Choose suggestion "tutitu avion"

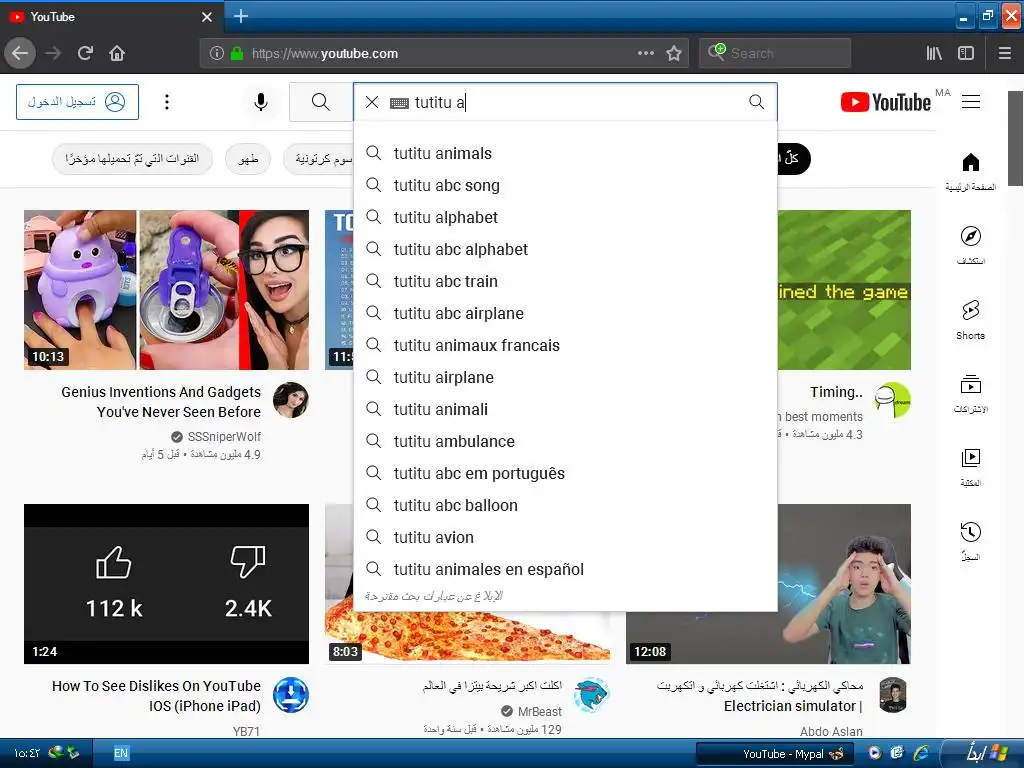pyautogui.click(x=566, y=537)
